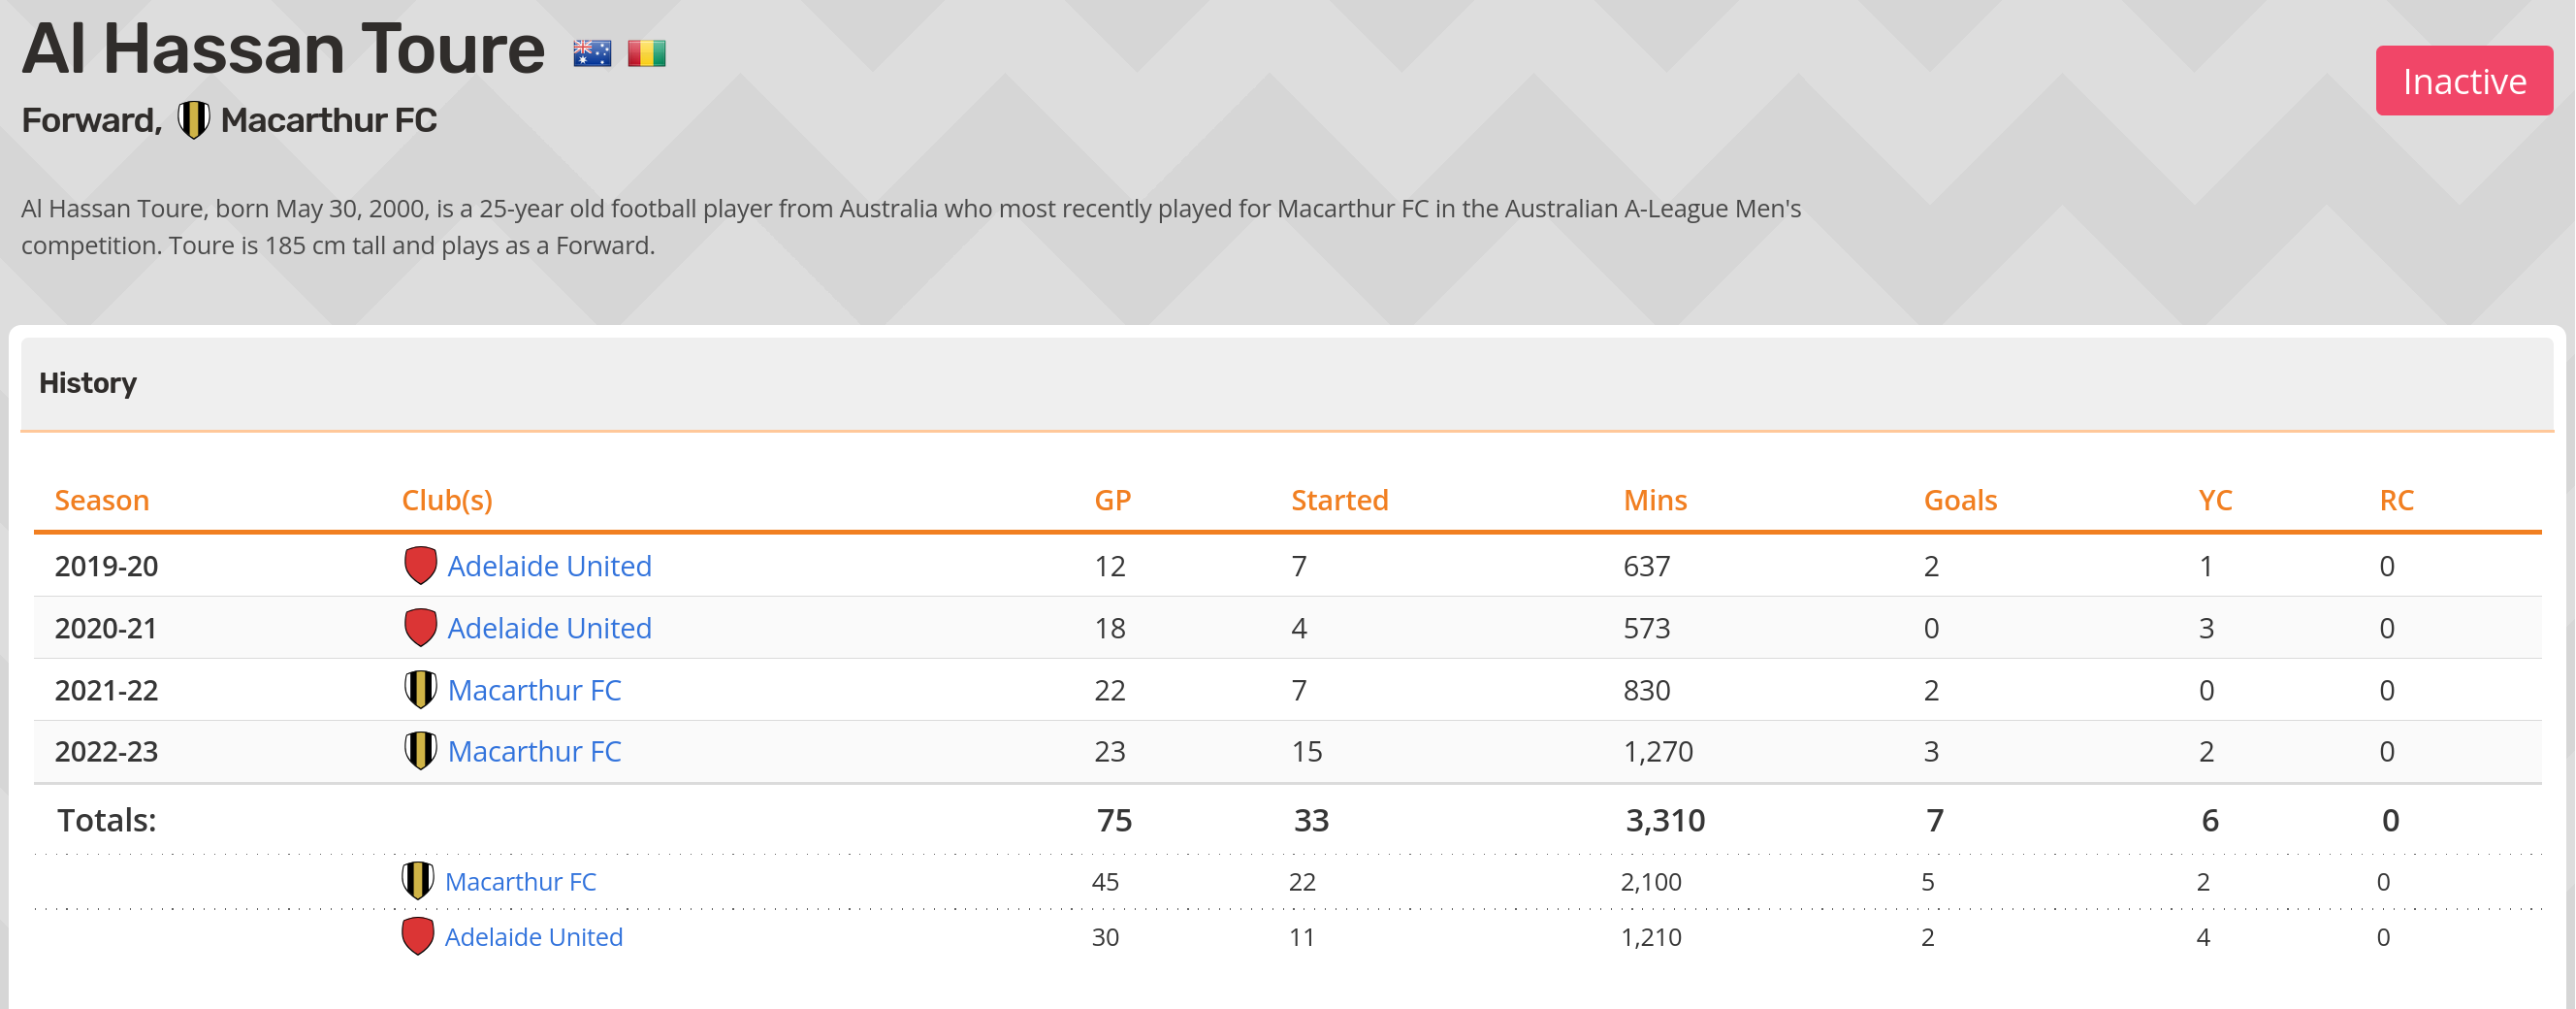Click the Goals column header
The width and height of the screenshot is (2576, 1009).
click(1960, 500)
